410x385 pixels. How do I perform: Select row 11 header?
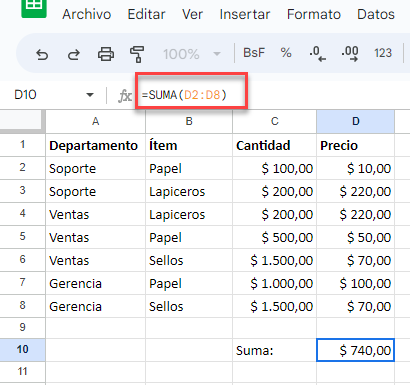[22, 372]
